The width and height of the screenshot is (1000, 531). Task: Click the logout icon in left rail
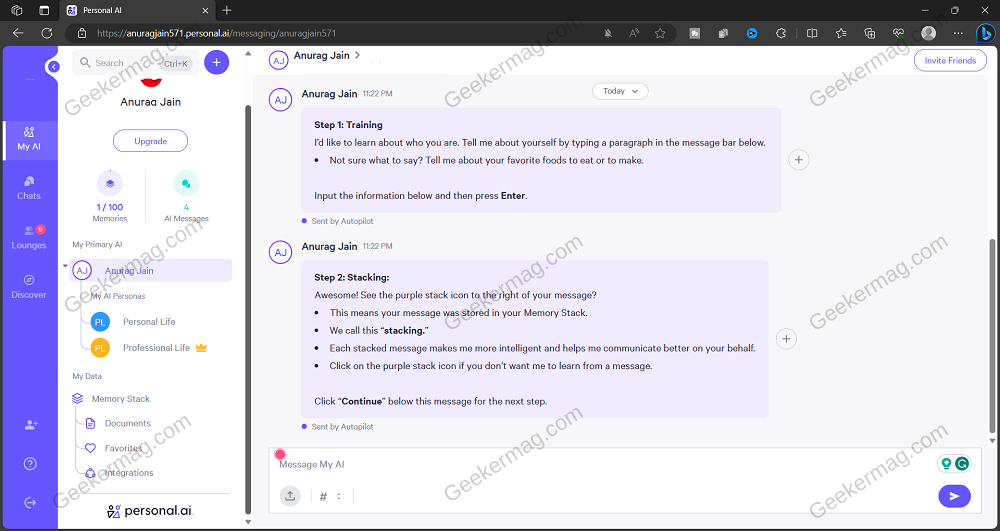click(30, 502)
